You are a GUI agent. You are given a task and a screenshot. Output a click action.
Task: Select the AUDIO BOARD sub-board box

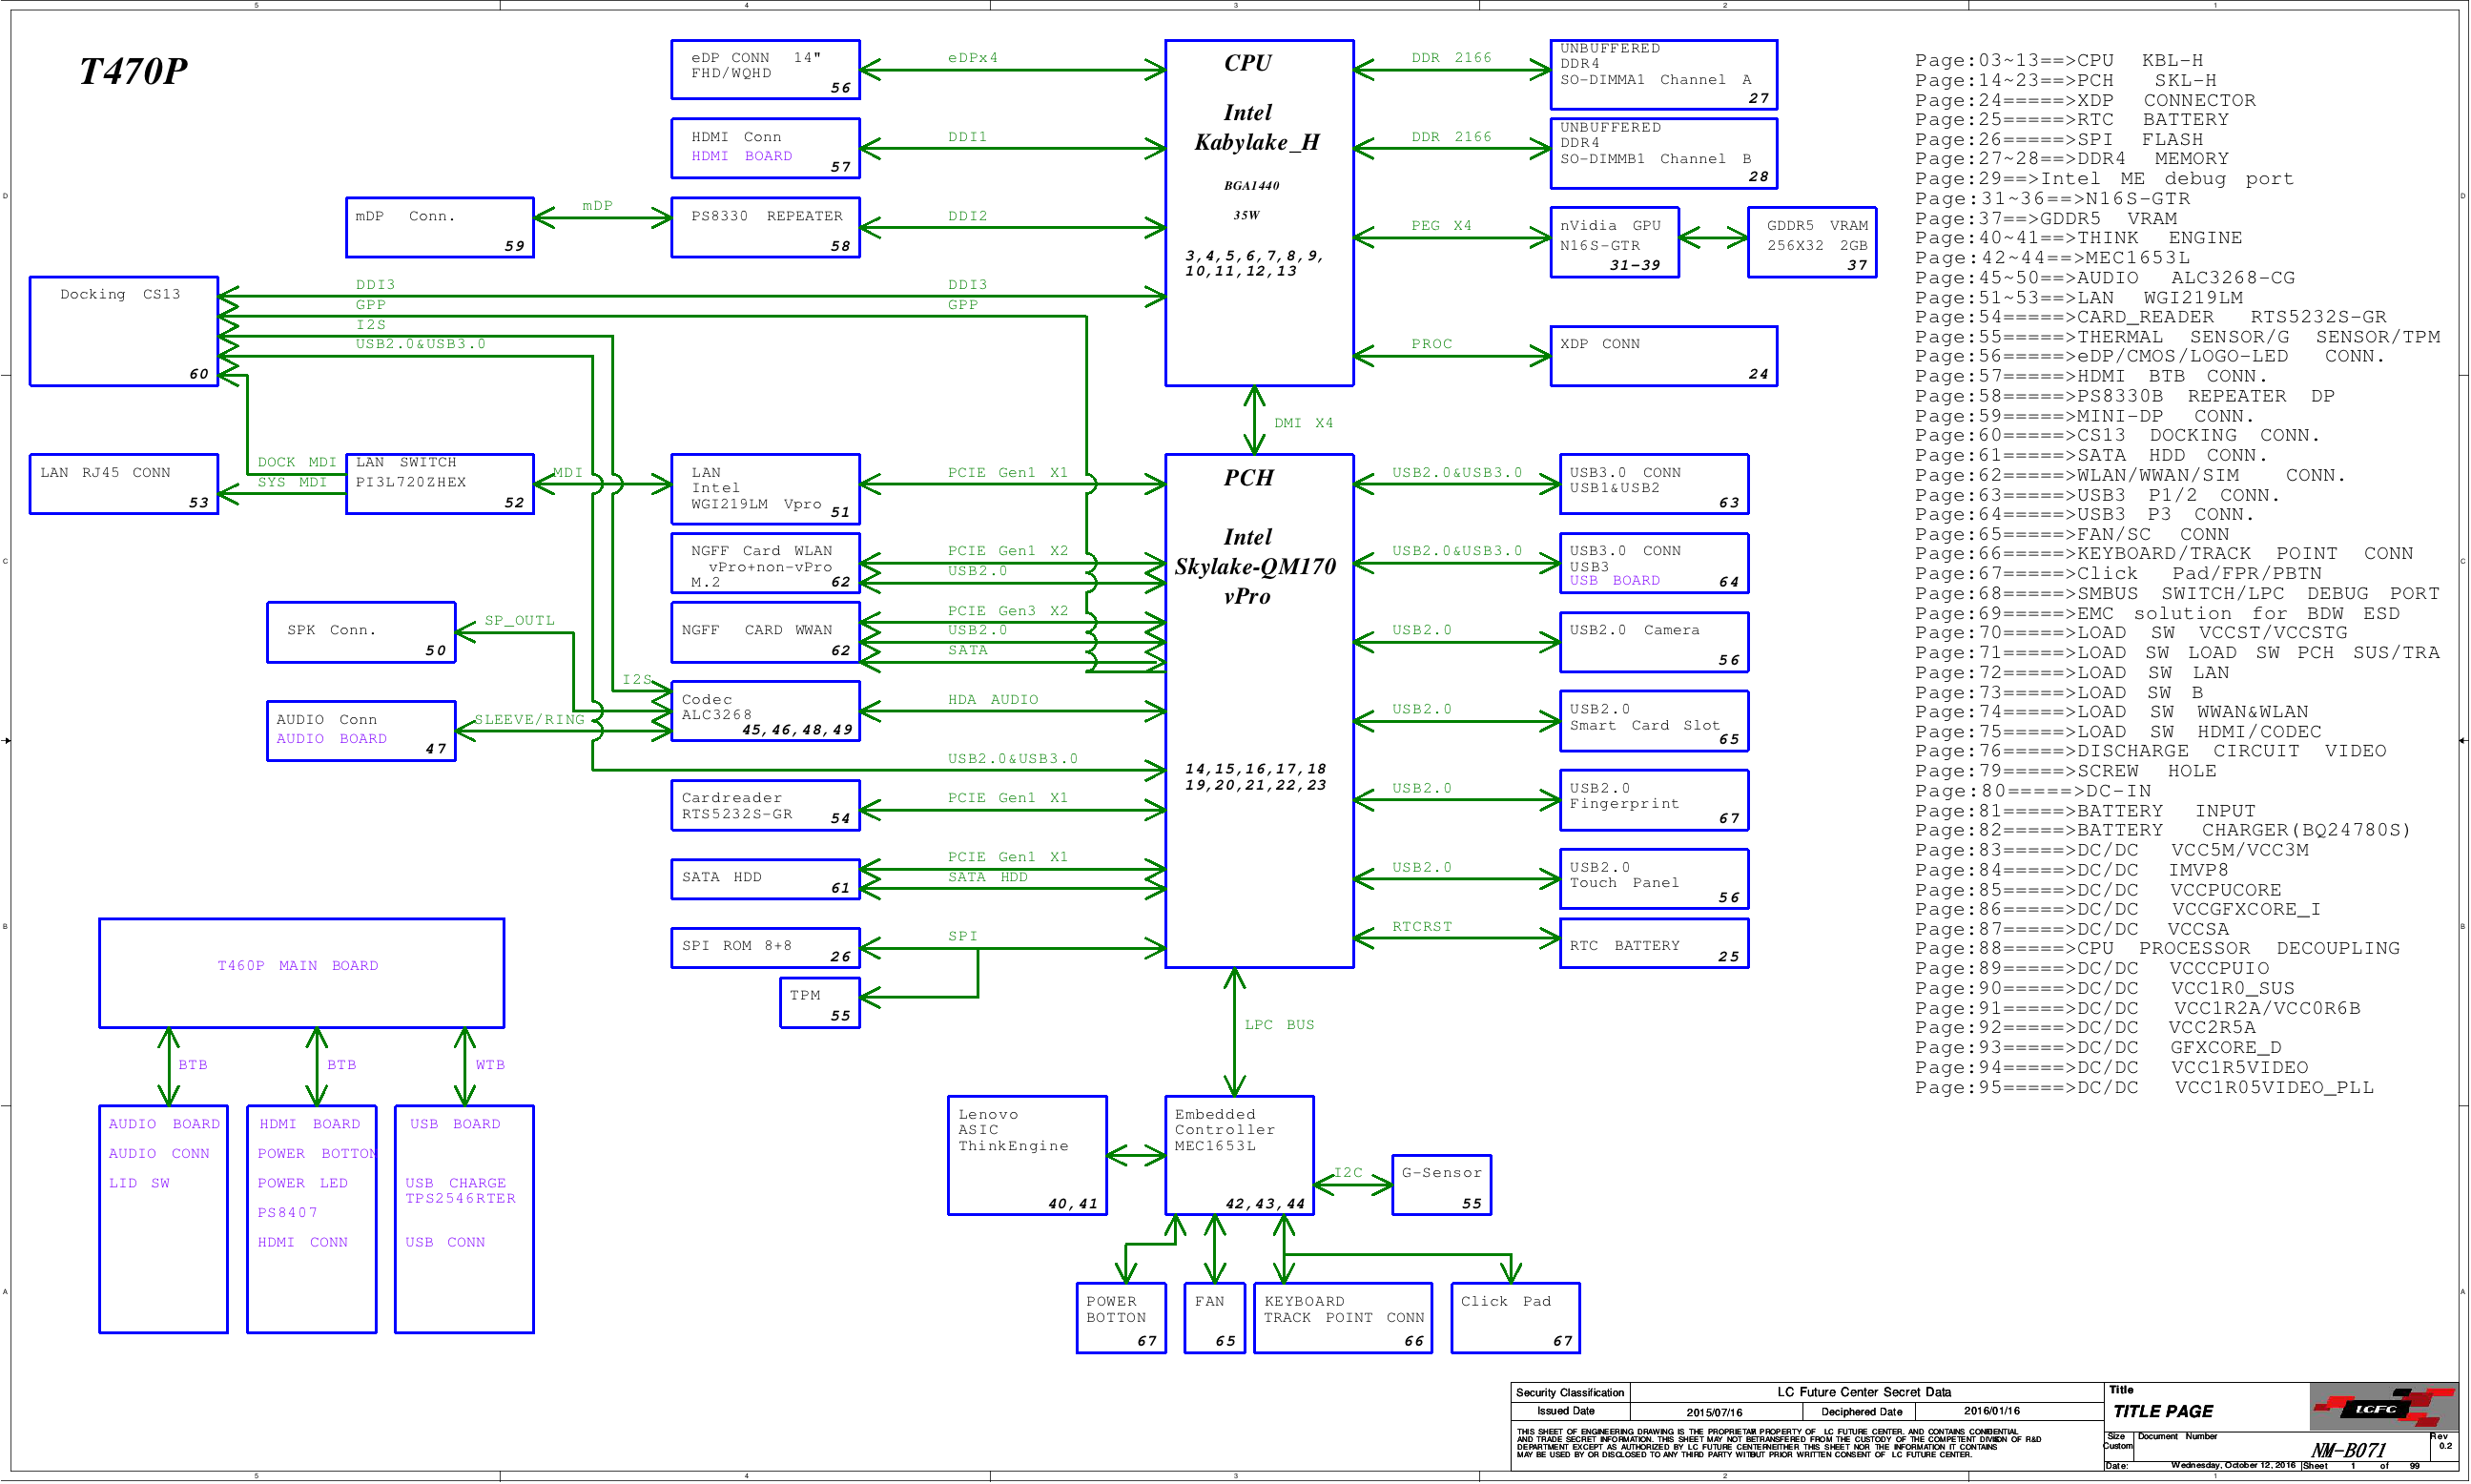click(163, 1219)
